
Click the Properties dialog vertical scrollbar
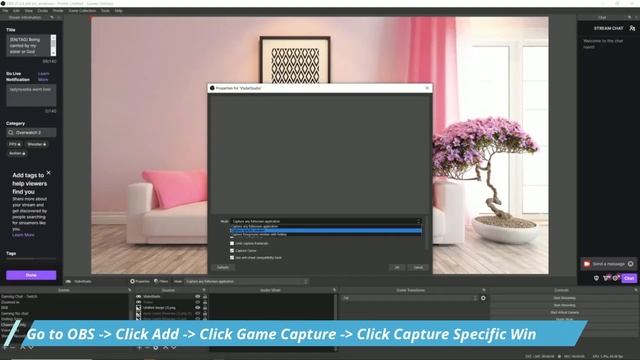427,233
